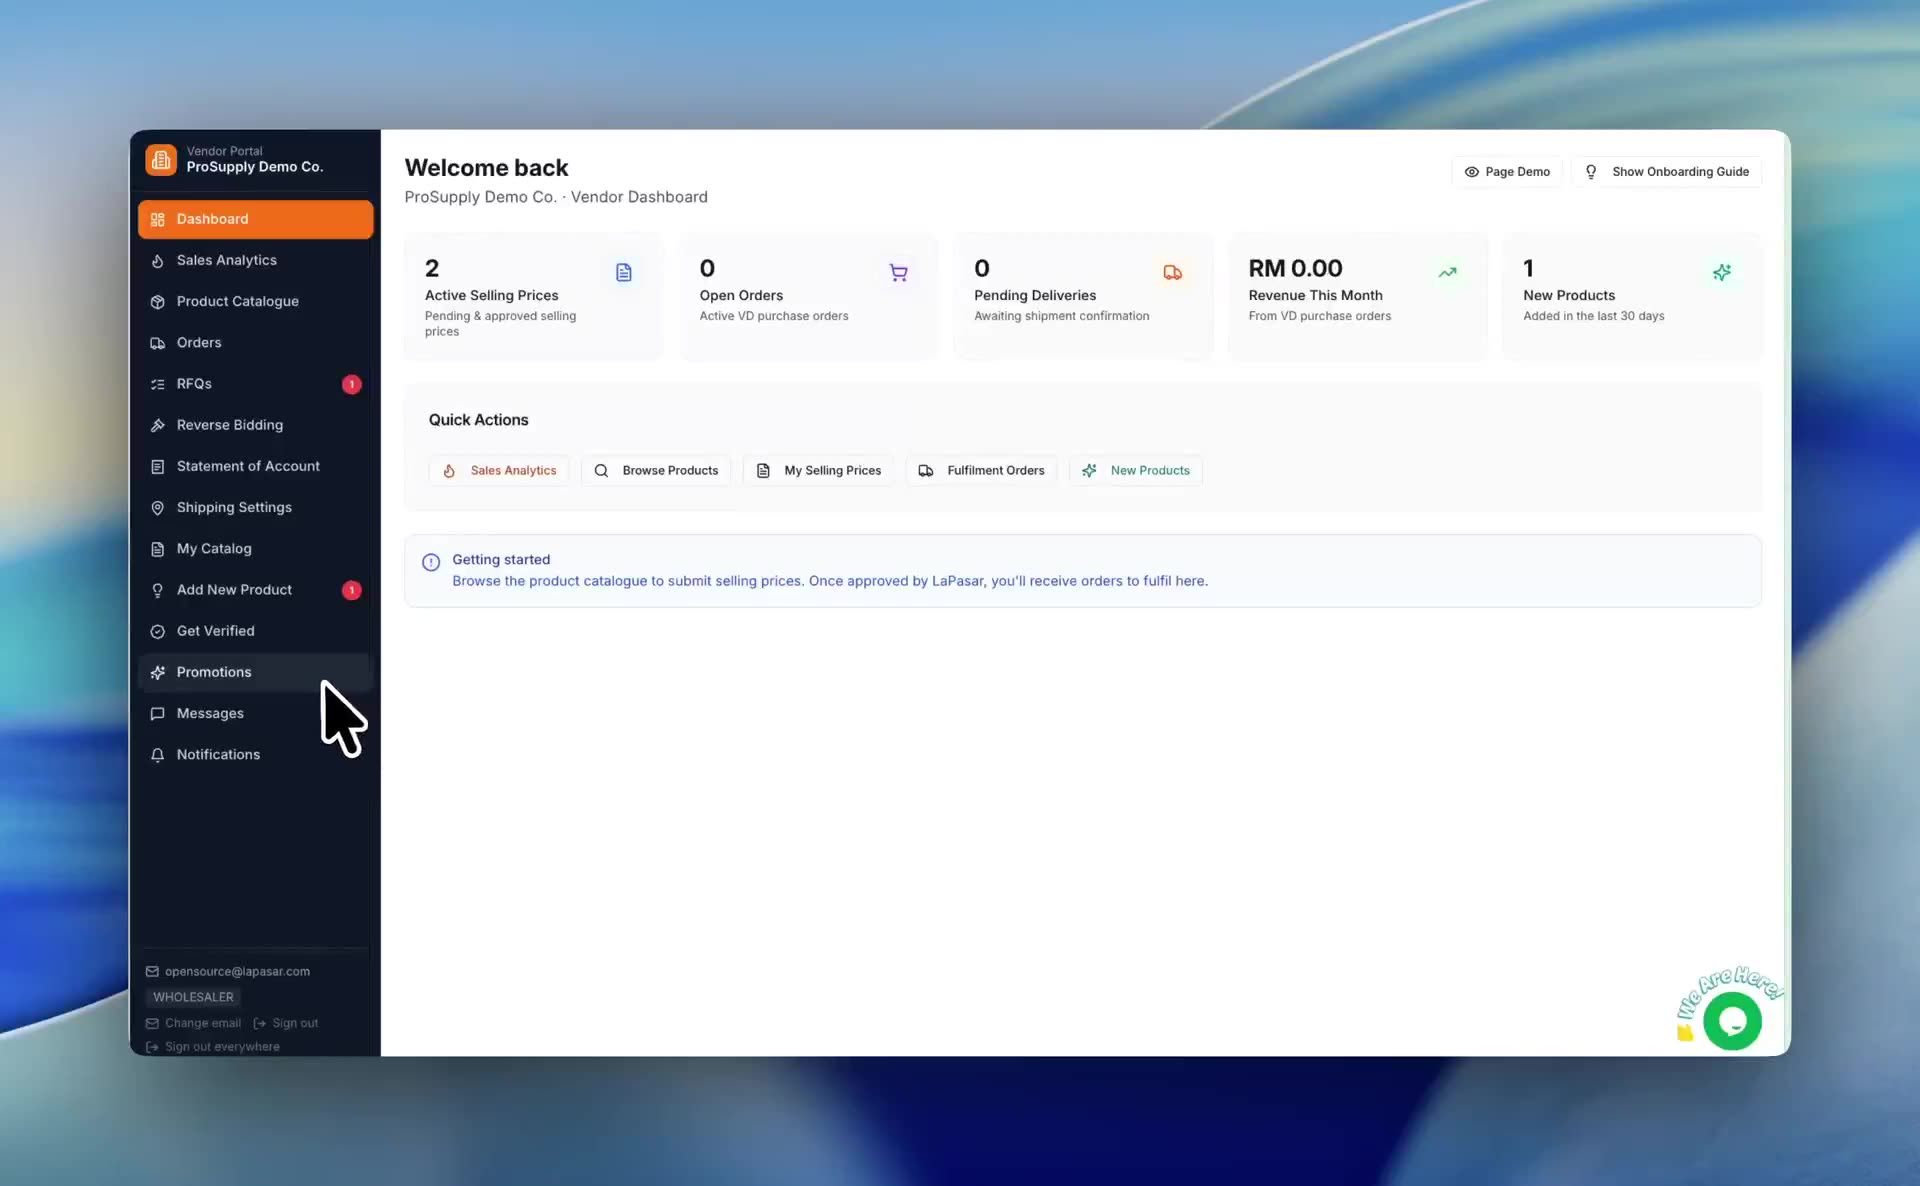Click the document icon on Active Selling Prices card
The height and width of the screenshot is (1186, 1920).
(624, 272)
